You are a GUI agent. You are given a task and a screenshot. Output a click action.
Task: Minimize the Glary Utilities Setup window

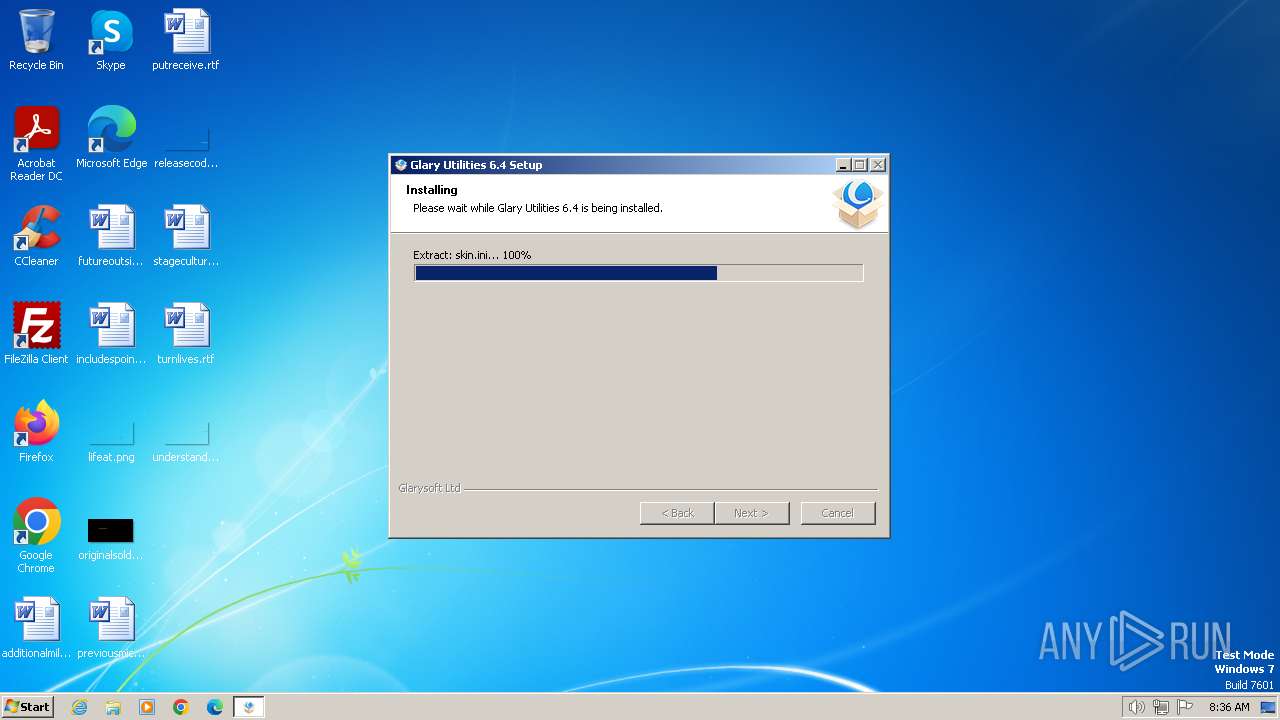coord(843,165)
